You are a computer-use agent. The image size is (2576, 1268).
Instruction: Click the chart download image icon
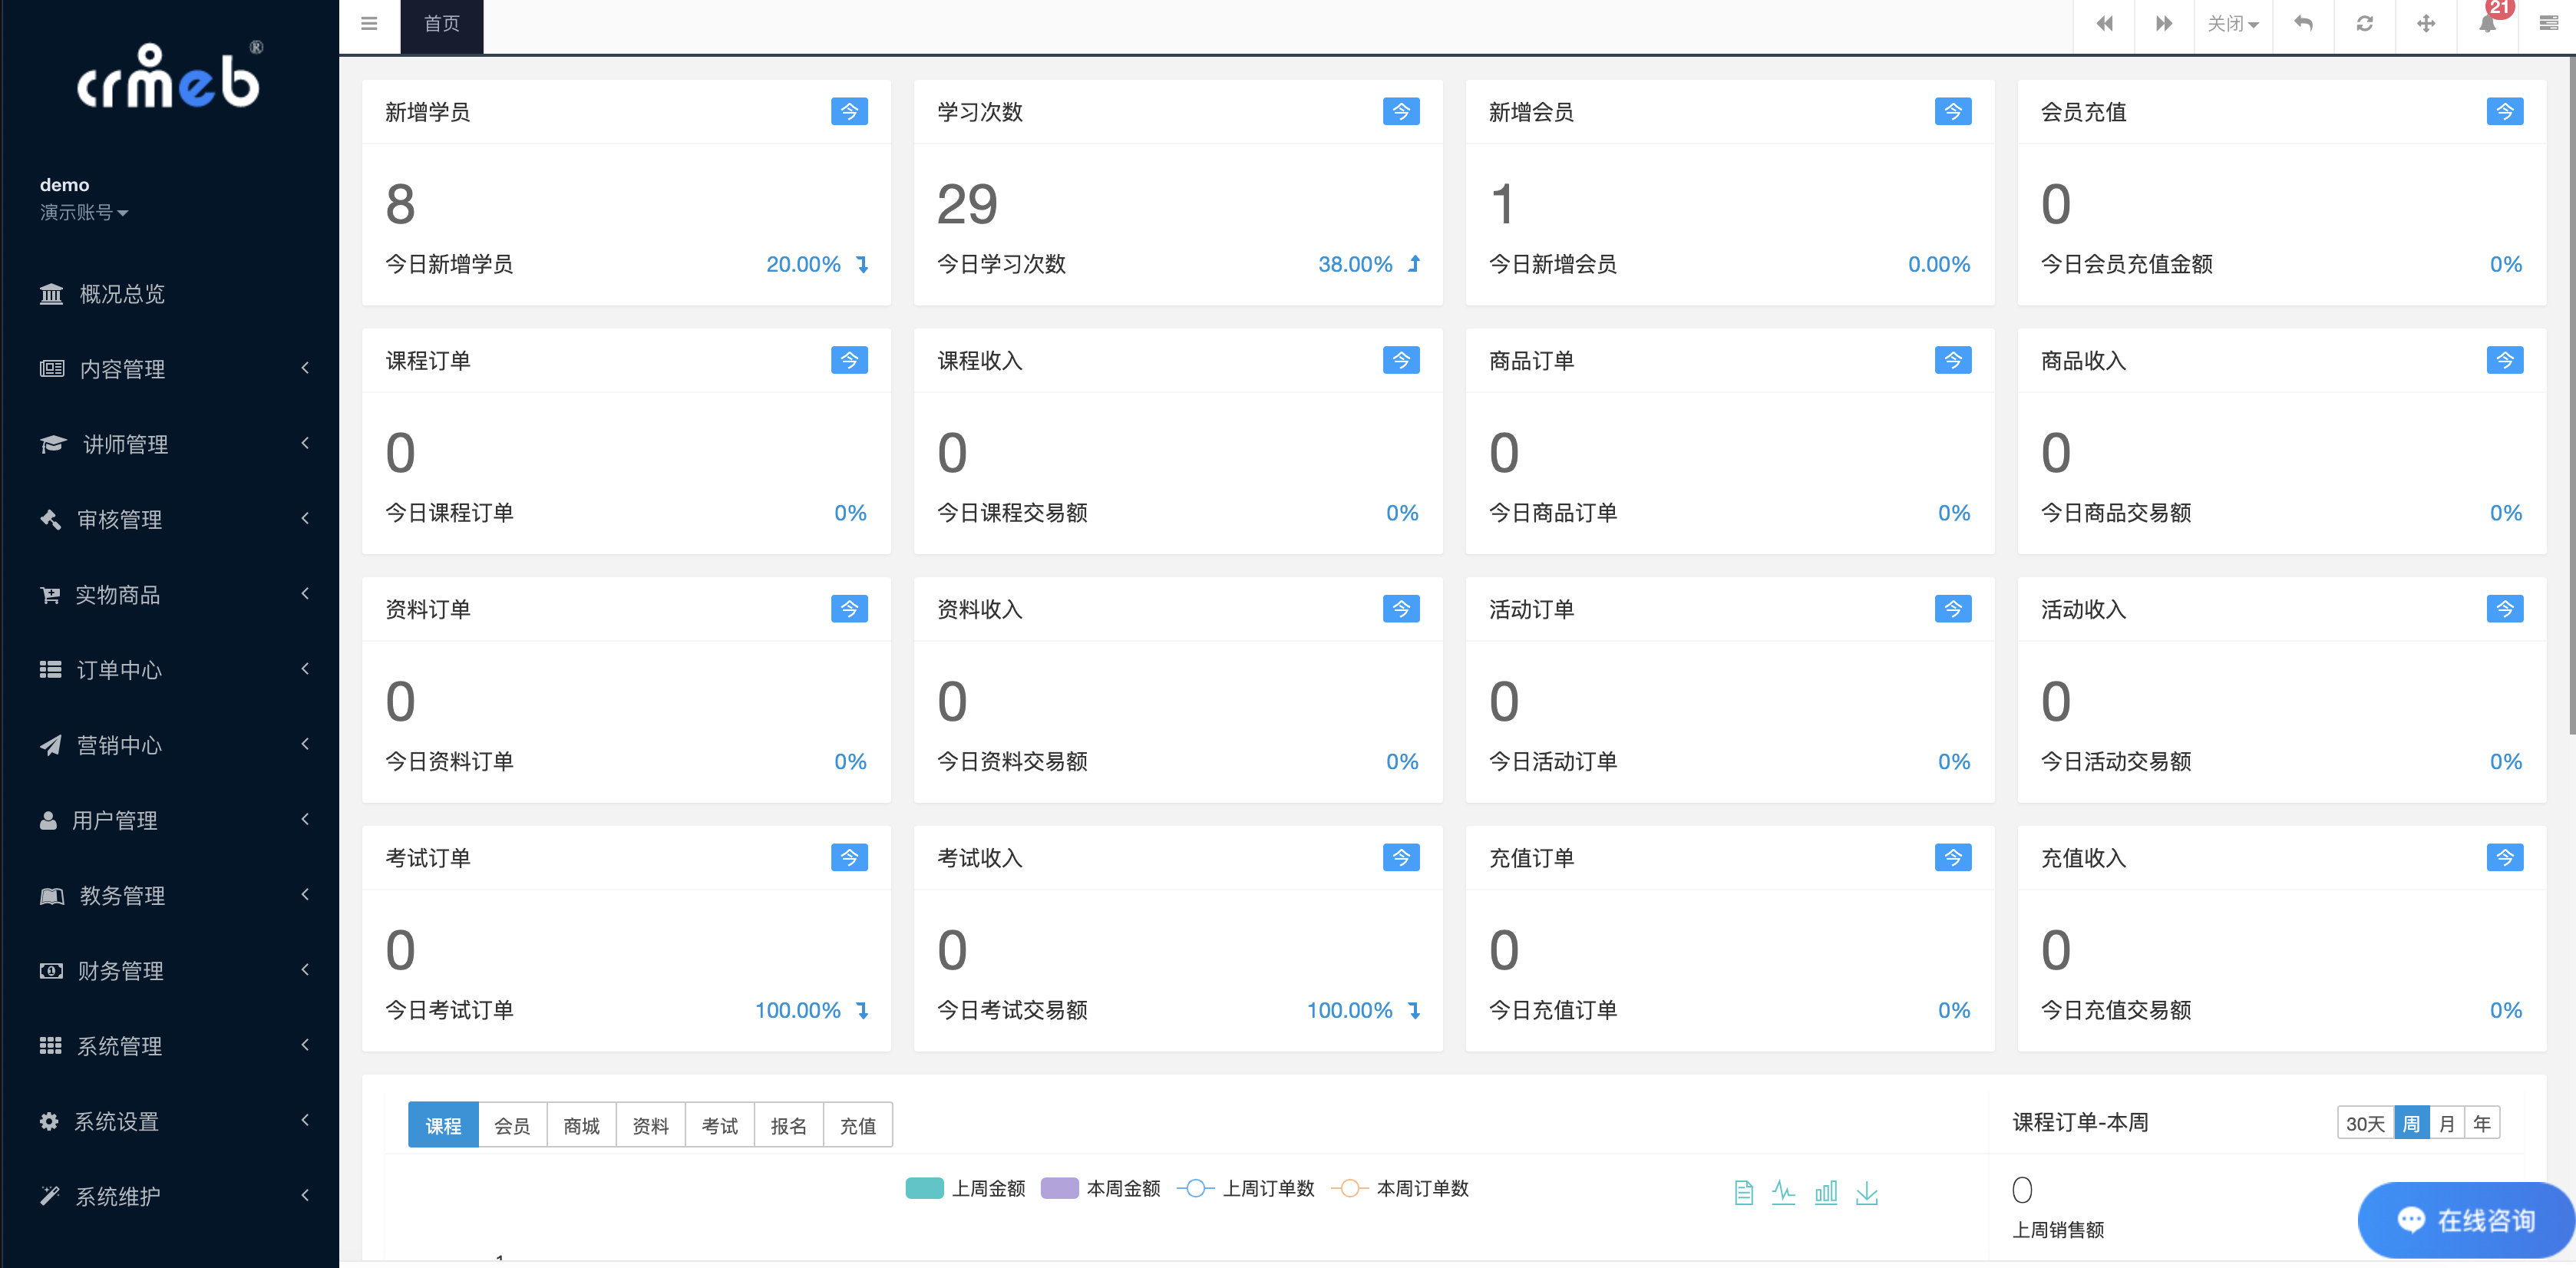(x=1867, y=1192)
